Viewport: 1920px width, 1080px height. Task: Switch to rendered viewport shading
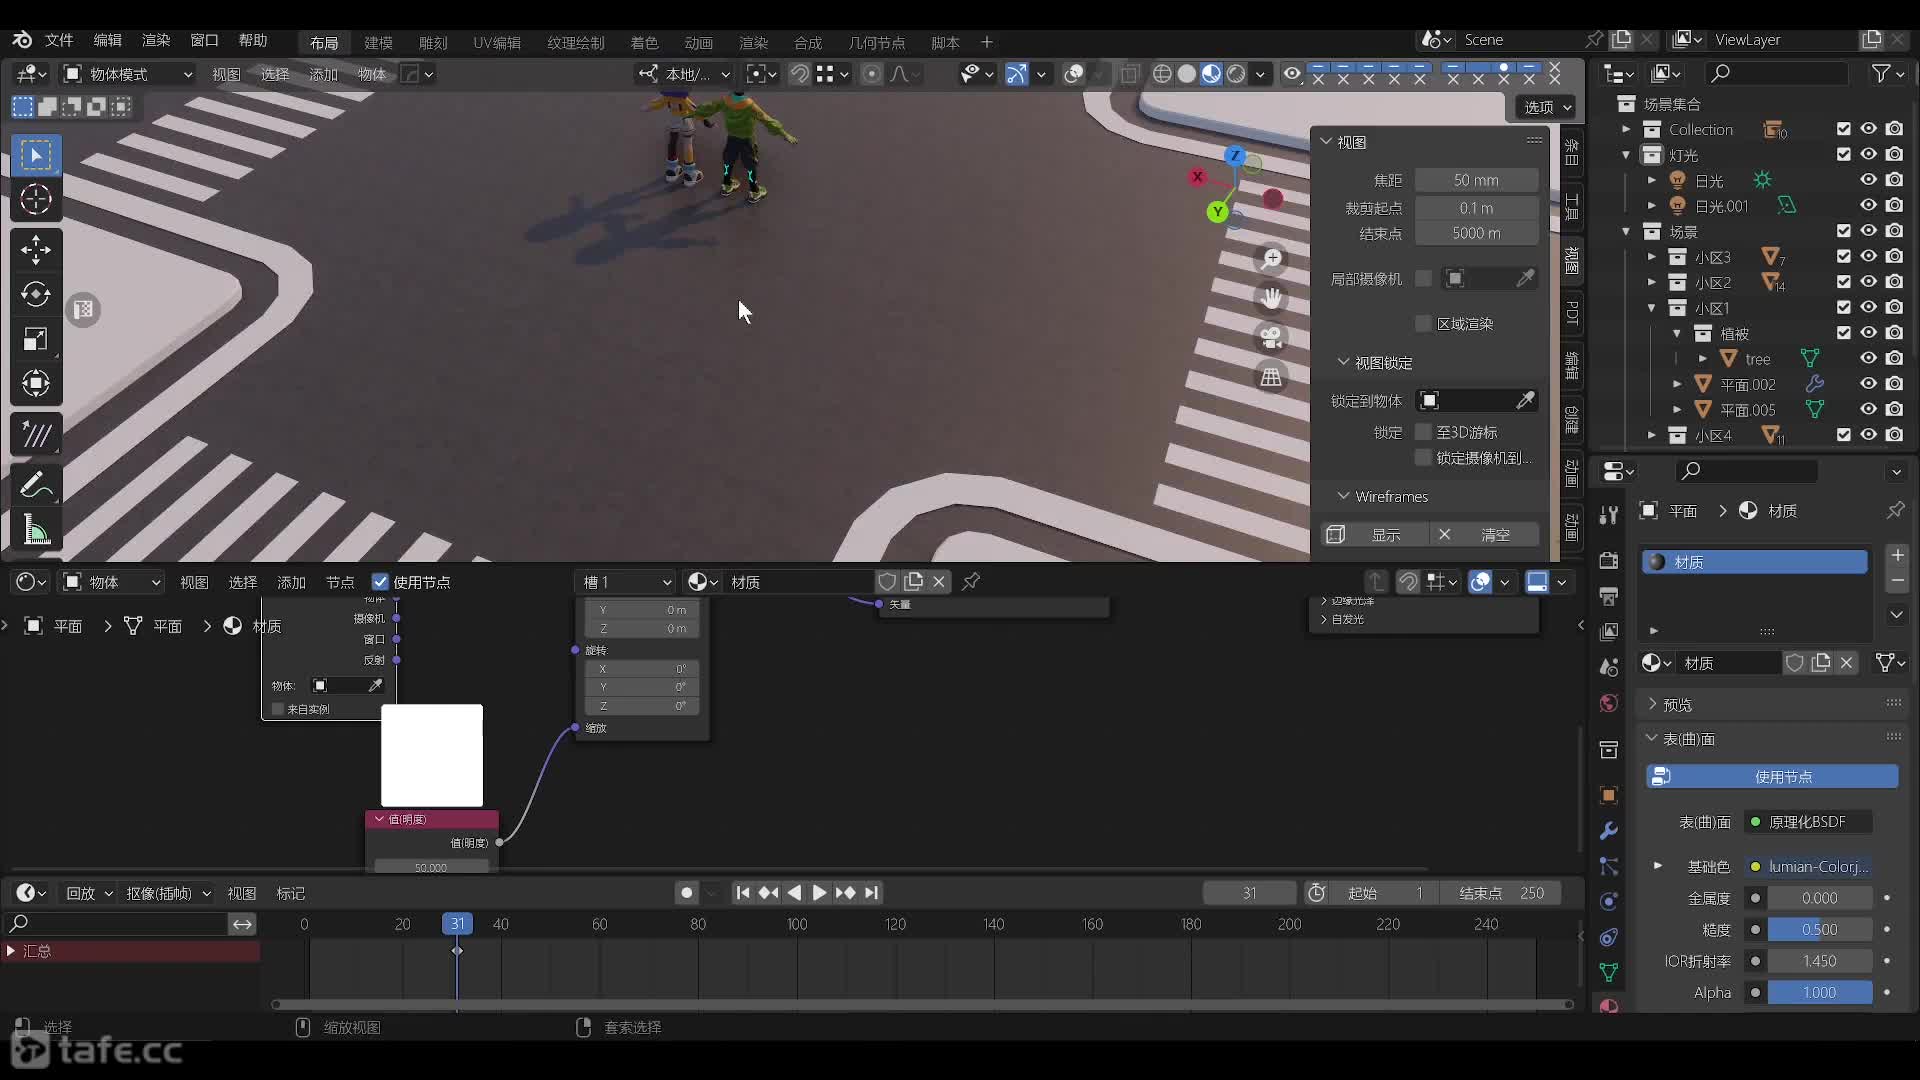point(1236,74)
